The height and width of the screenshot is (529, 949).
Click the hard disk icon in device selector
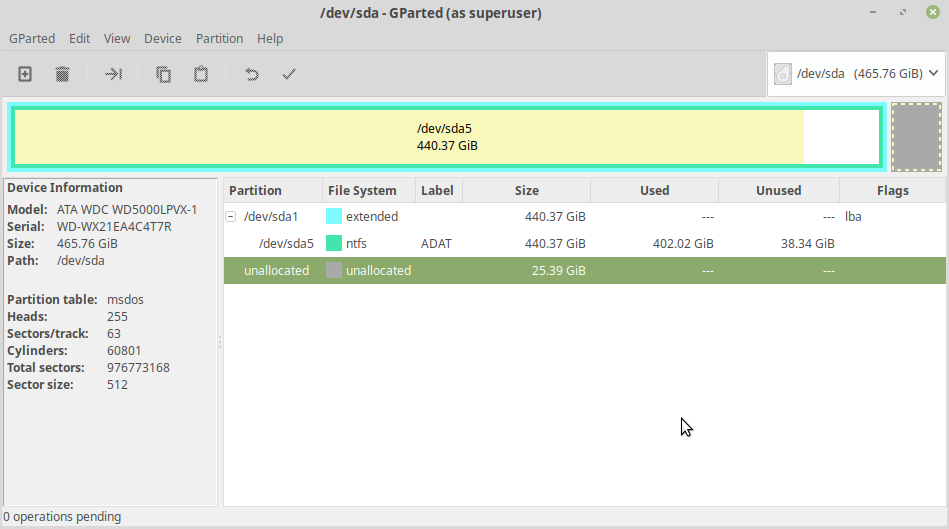pyautogui.click(x=783, y=74)
